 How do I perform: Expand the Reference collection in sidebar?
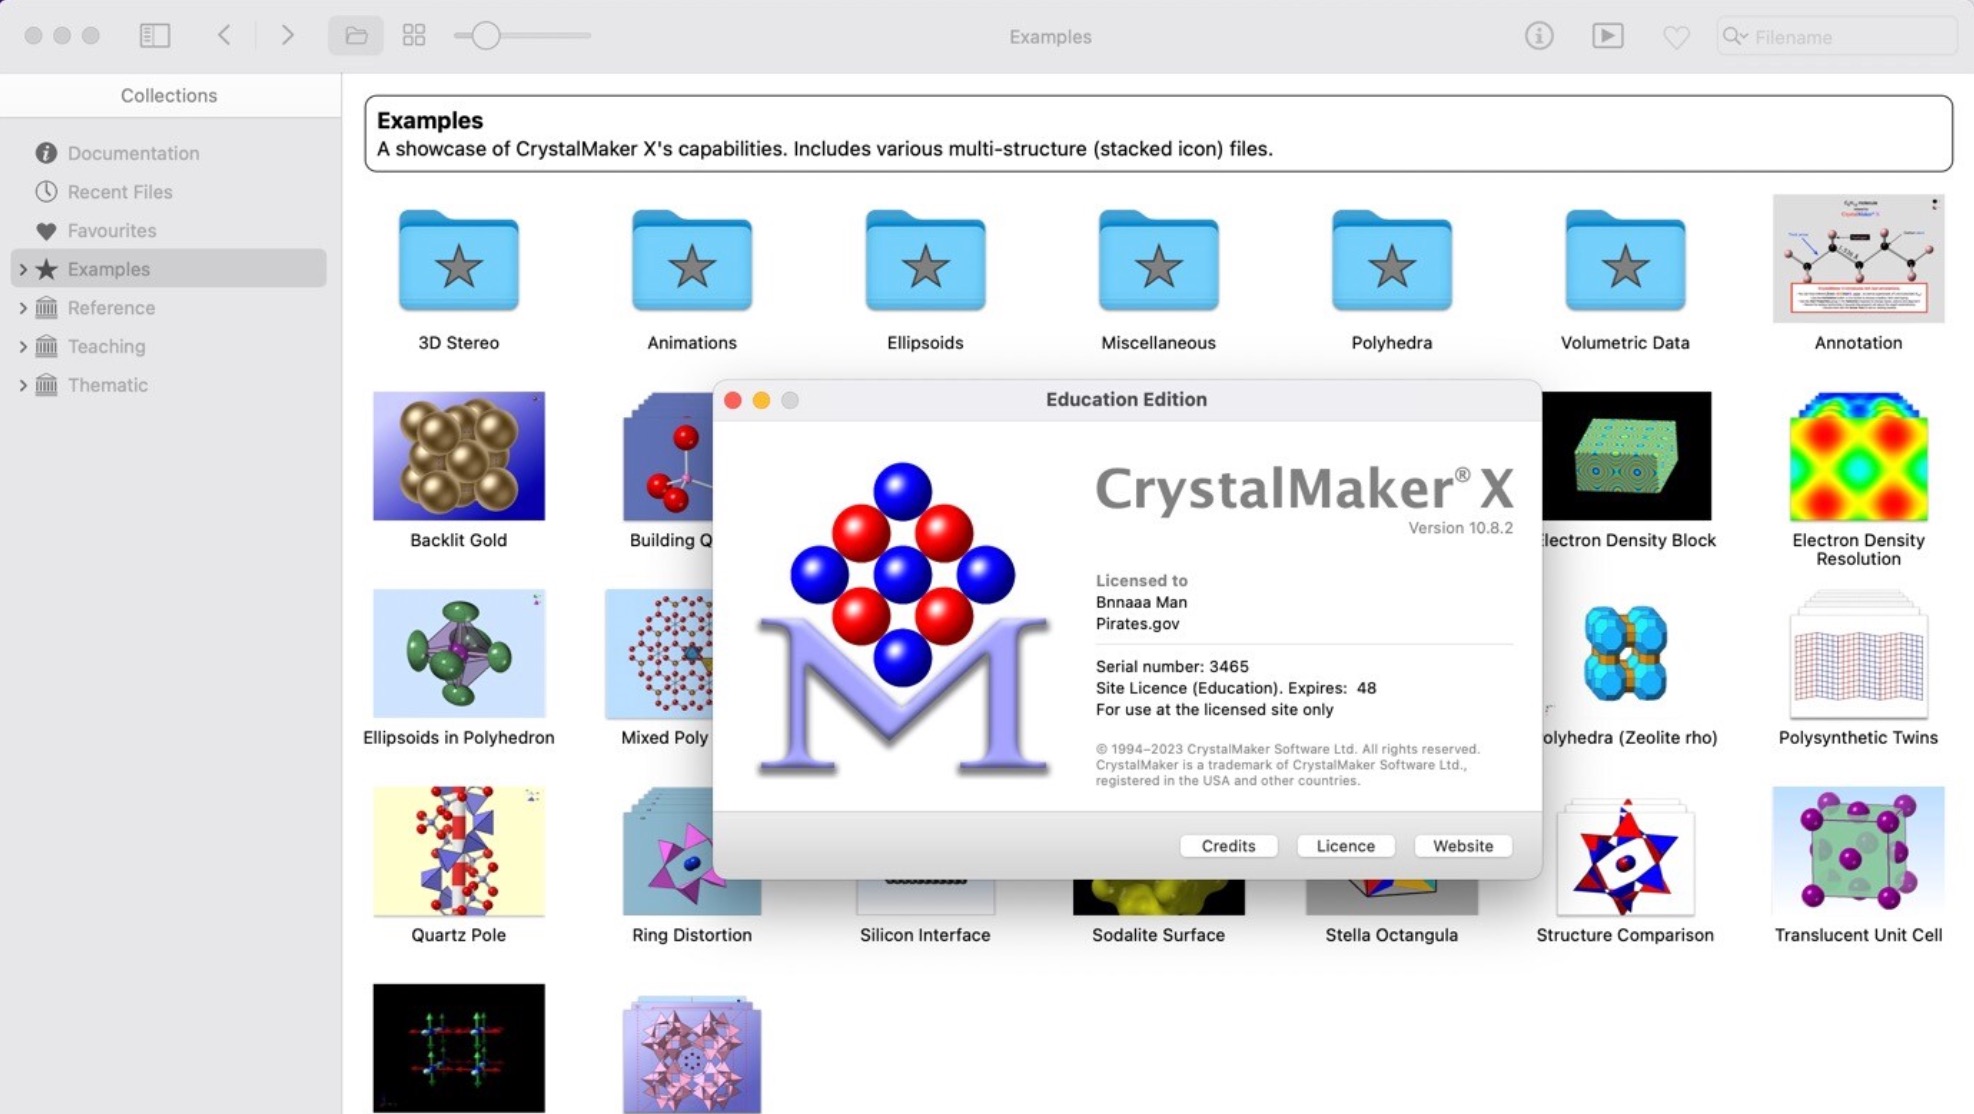pyautogui.click(x=22, y=306)
